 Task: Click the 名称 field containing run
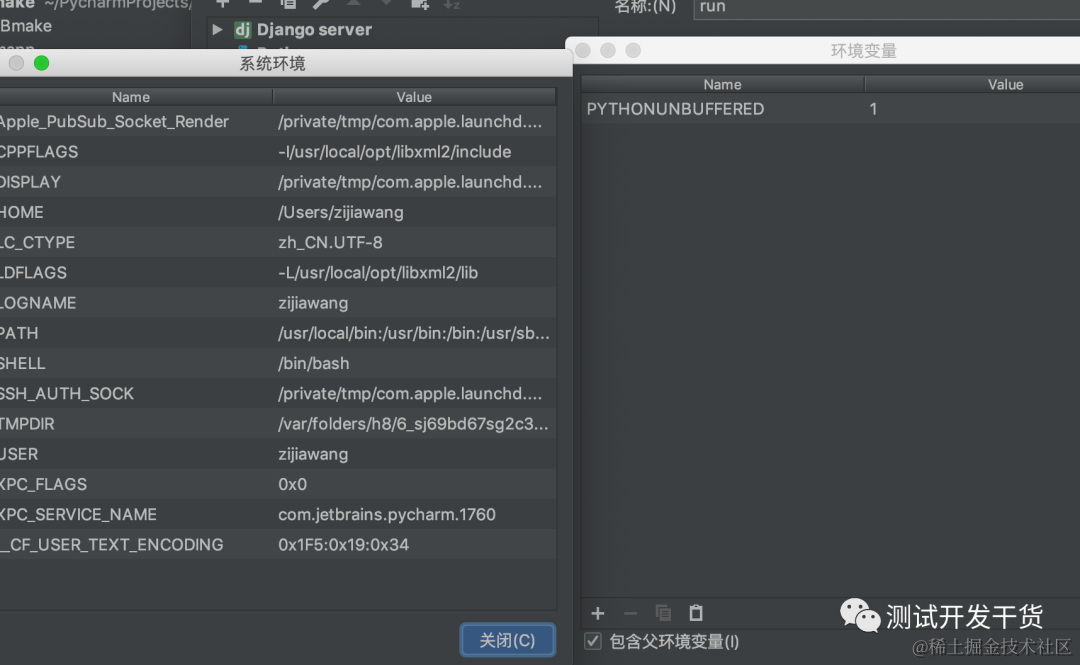(x=886, y=8)
